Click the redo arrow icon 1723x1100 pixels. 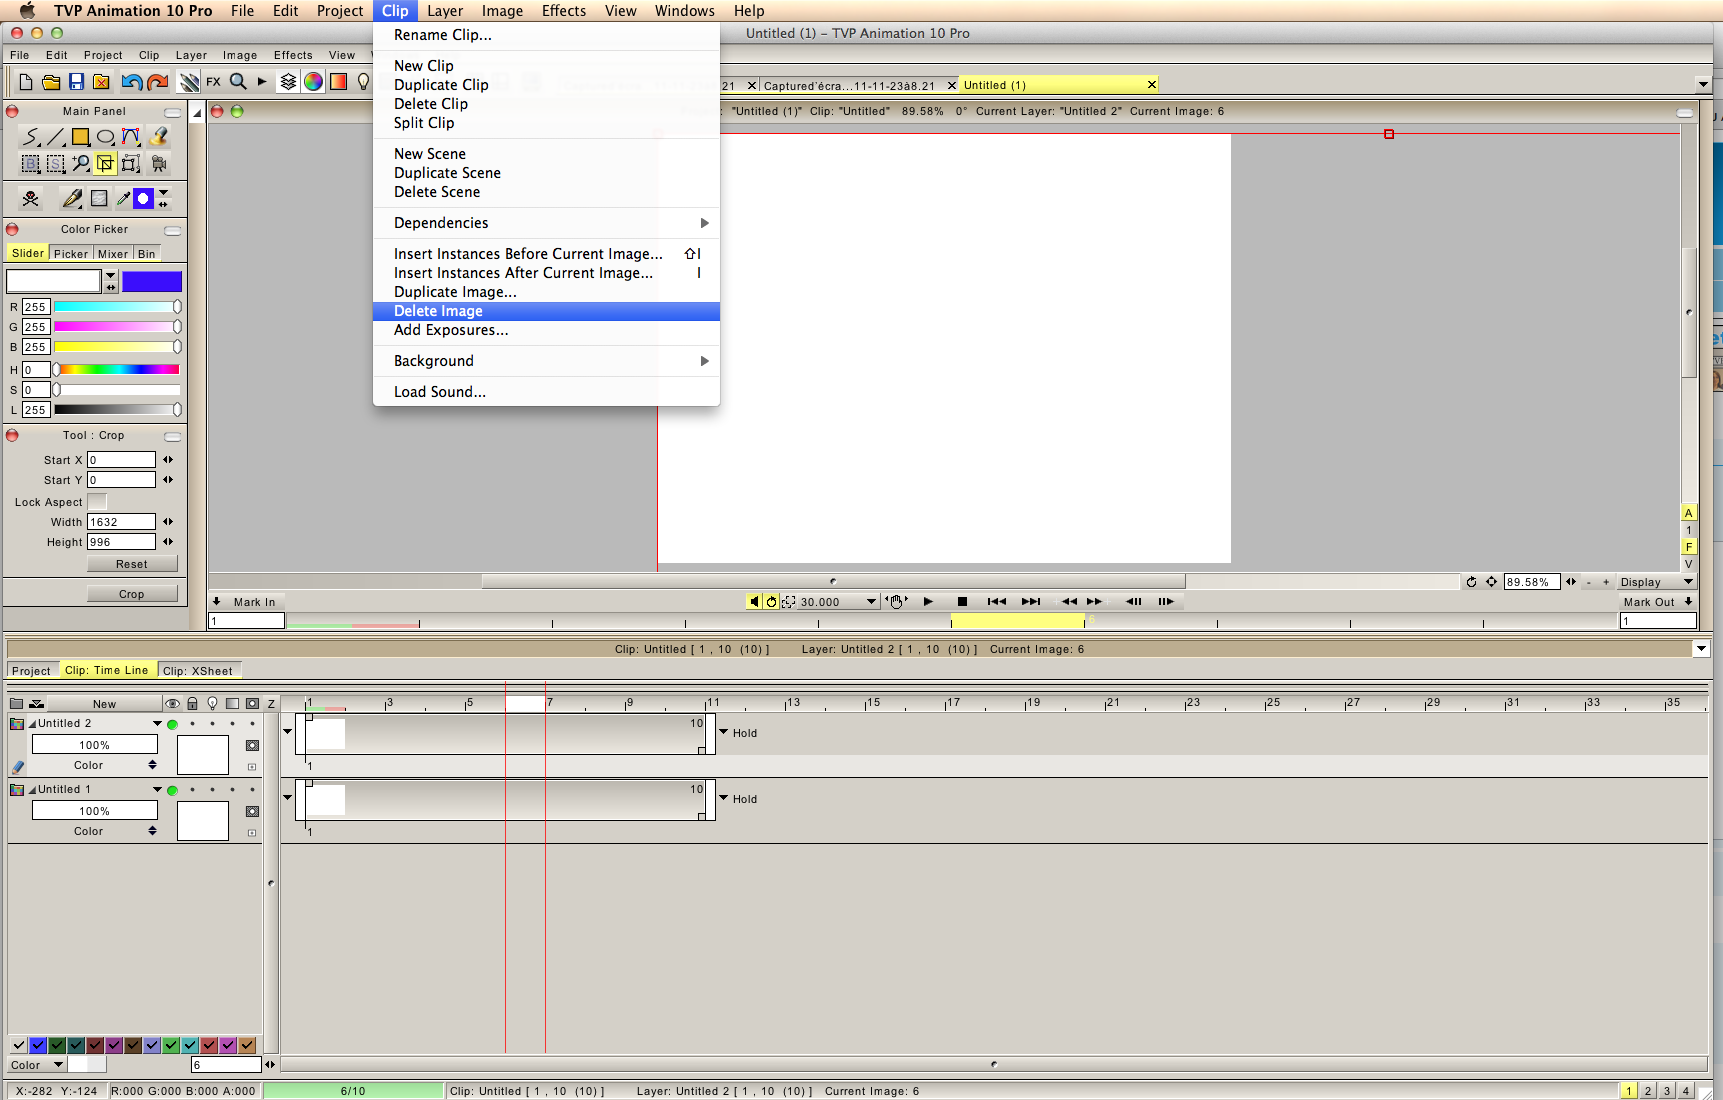coord(157,82)
